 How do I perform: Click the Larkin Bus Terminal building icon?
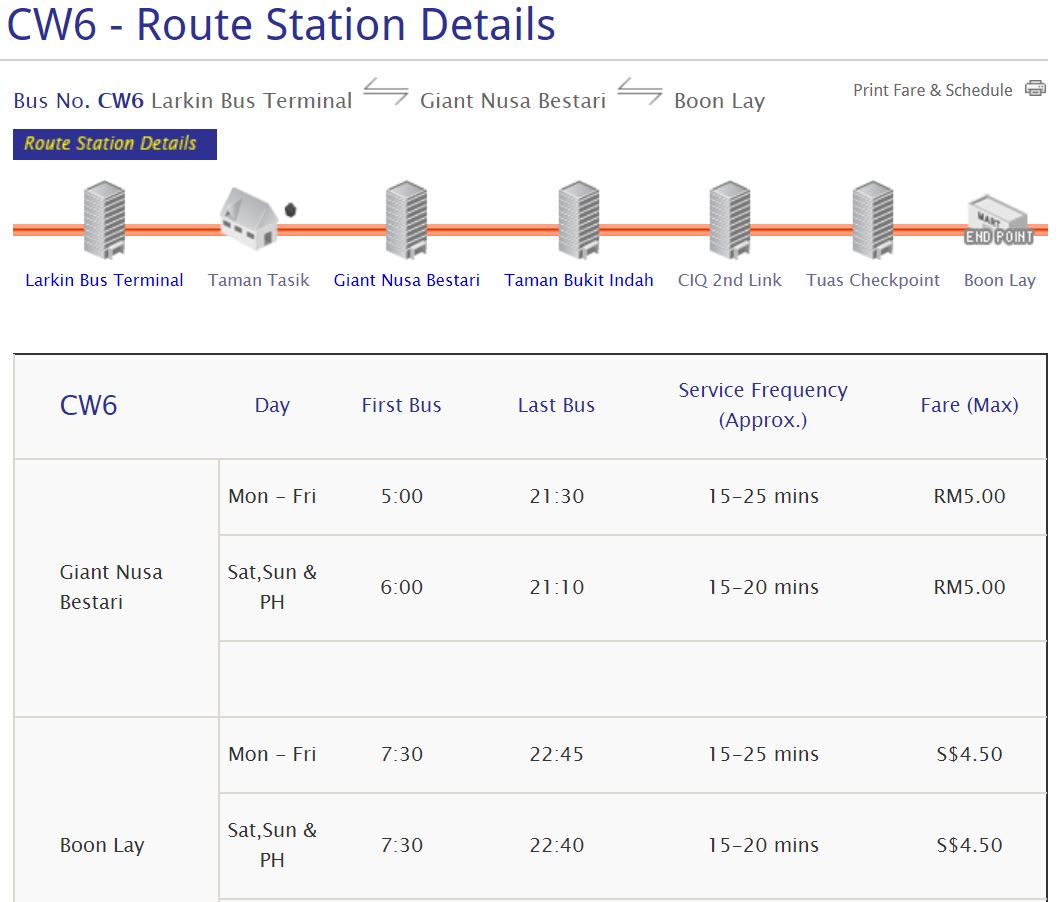click(105, 220)
